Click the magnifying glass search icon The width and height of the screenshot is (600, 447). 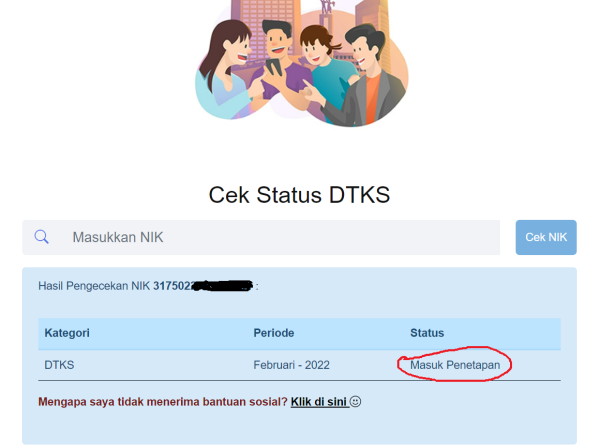tap(41, 237)
